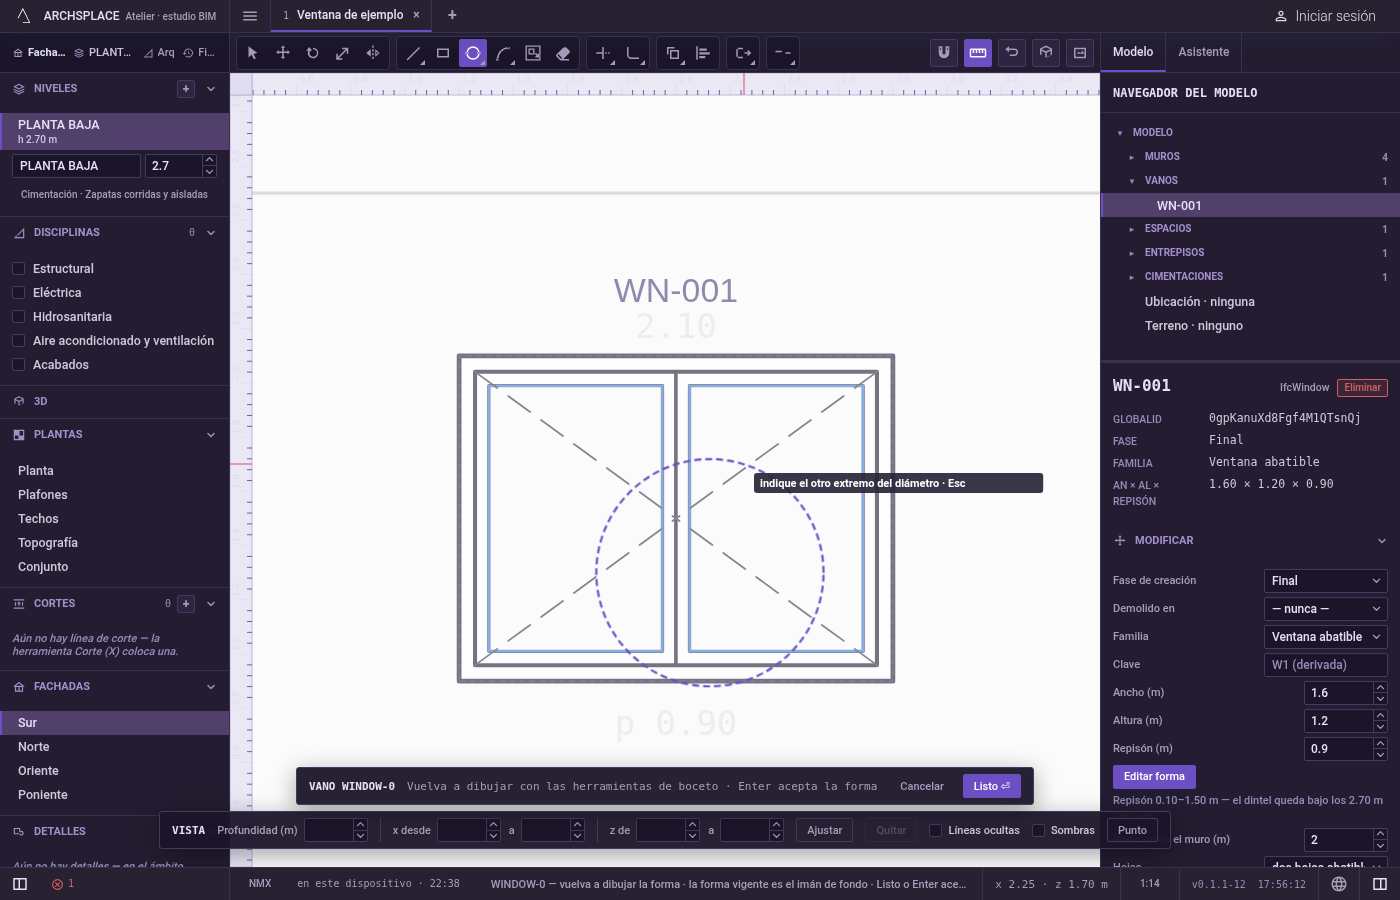Select the line sketch tool
Image resolution: width=1400 pixels, height=900 pixels.
[413, 53]
